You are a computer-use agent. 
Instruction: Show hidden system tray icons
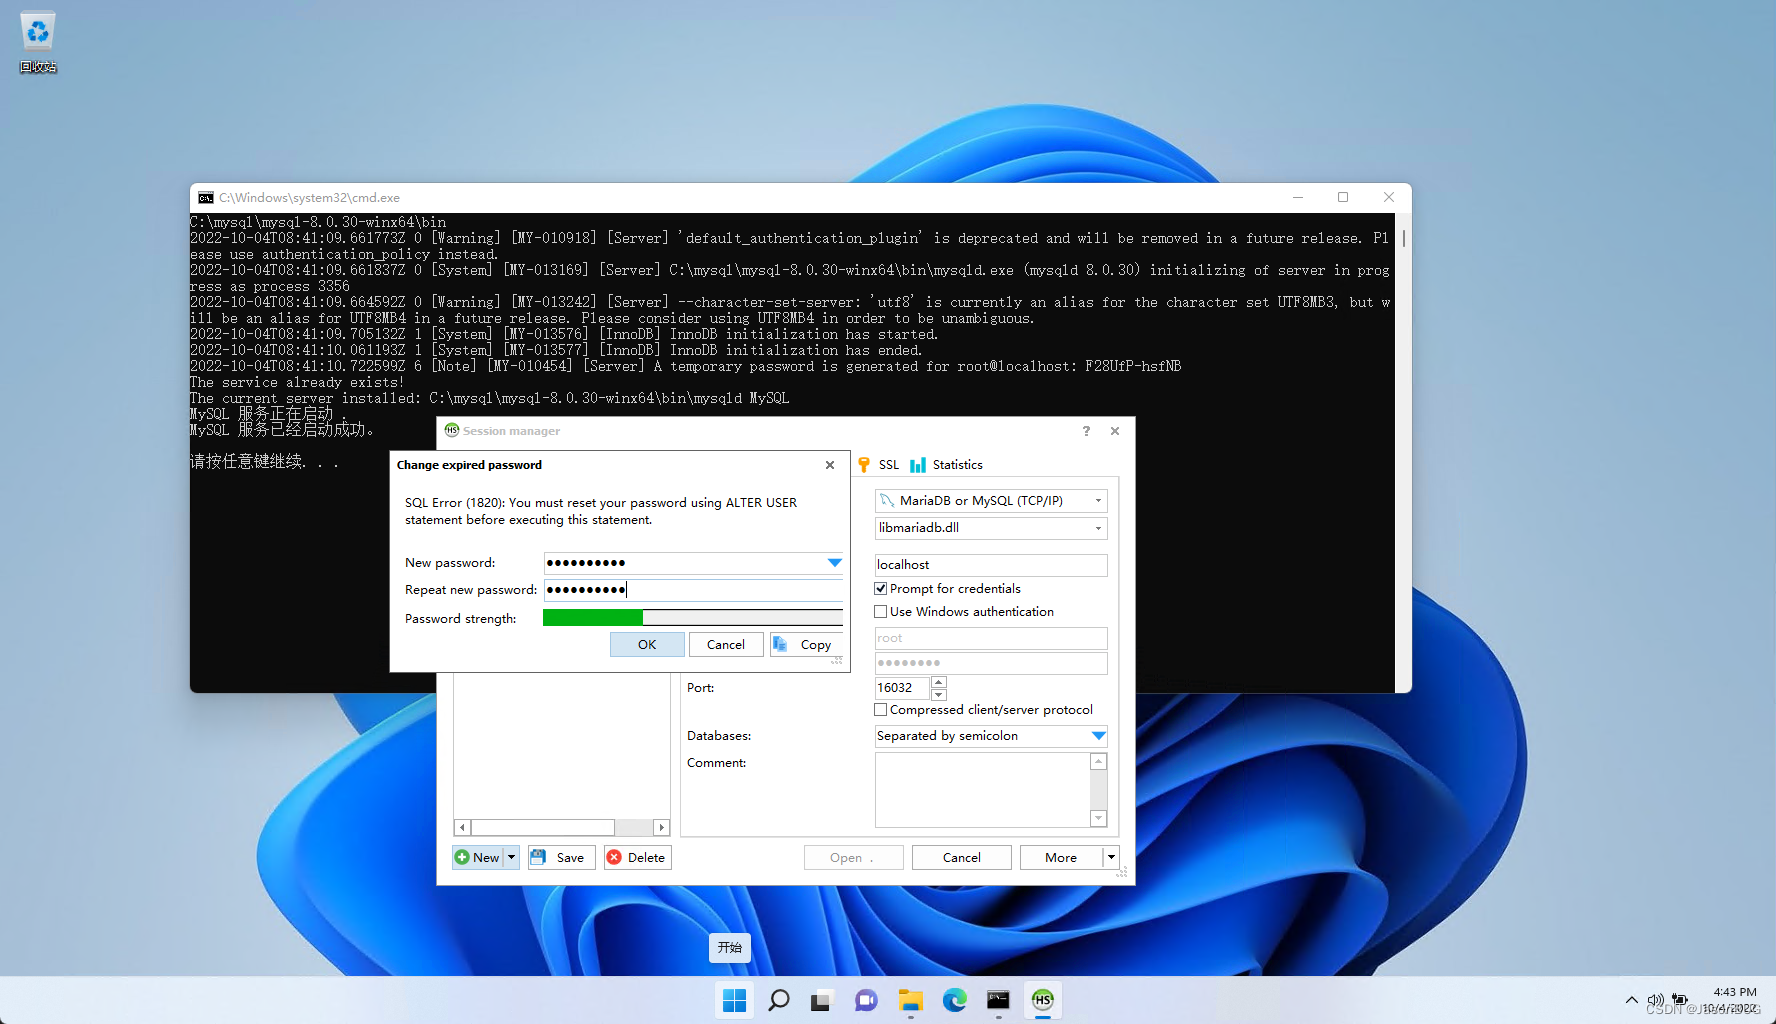tap(1631, 1000)
